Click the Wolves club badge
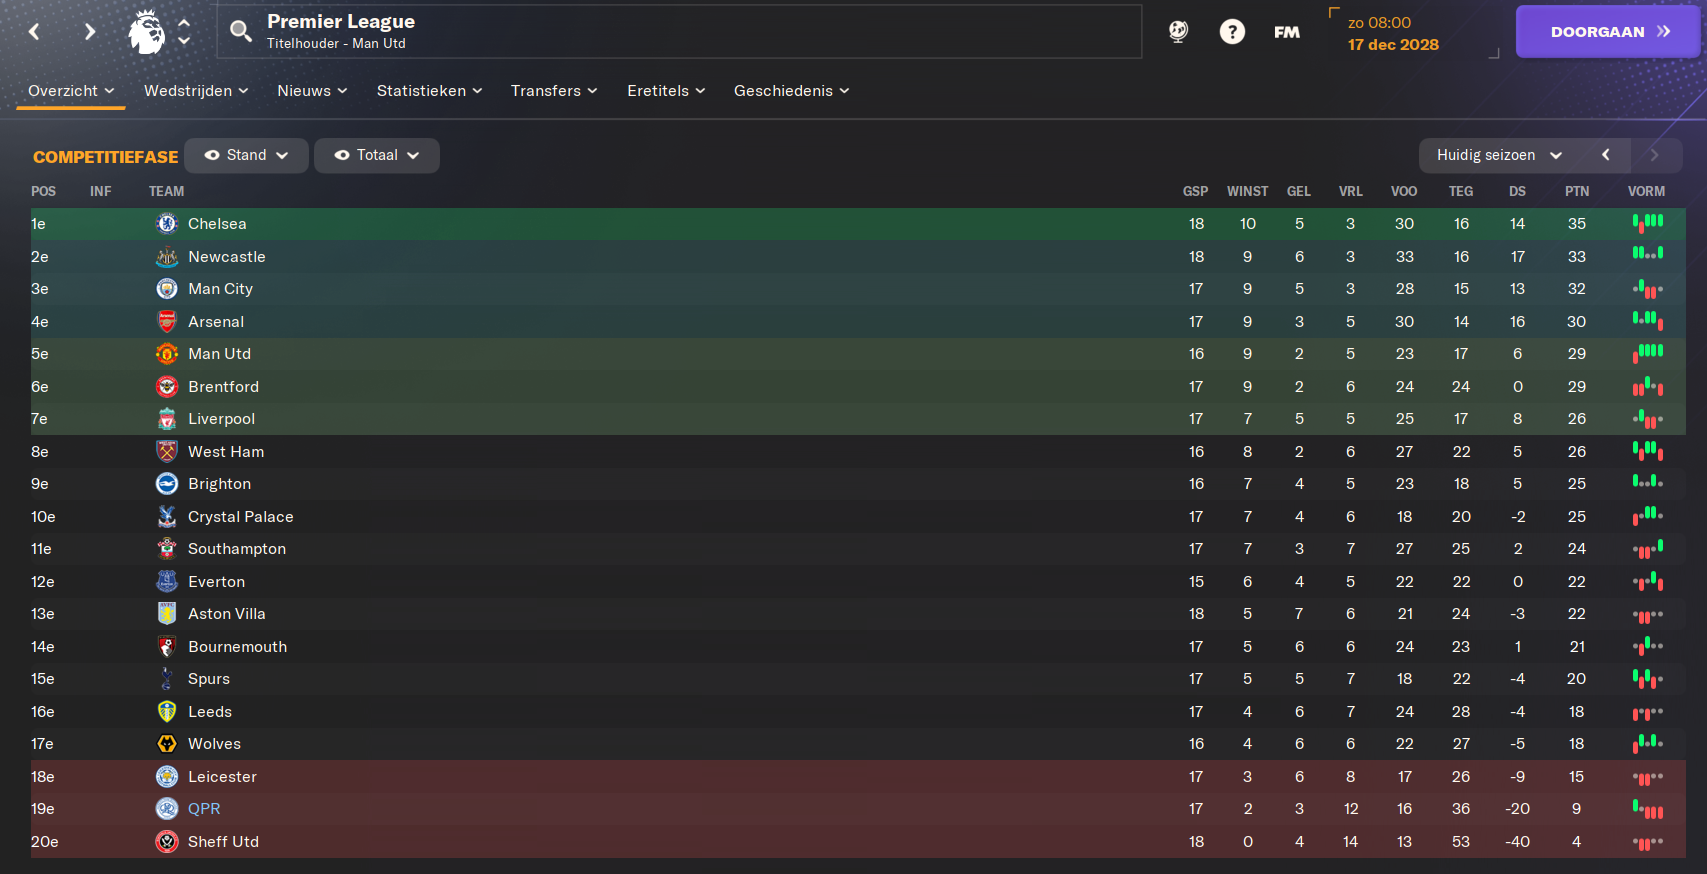 pyautogui.click(x=167, y=744)
